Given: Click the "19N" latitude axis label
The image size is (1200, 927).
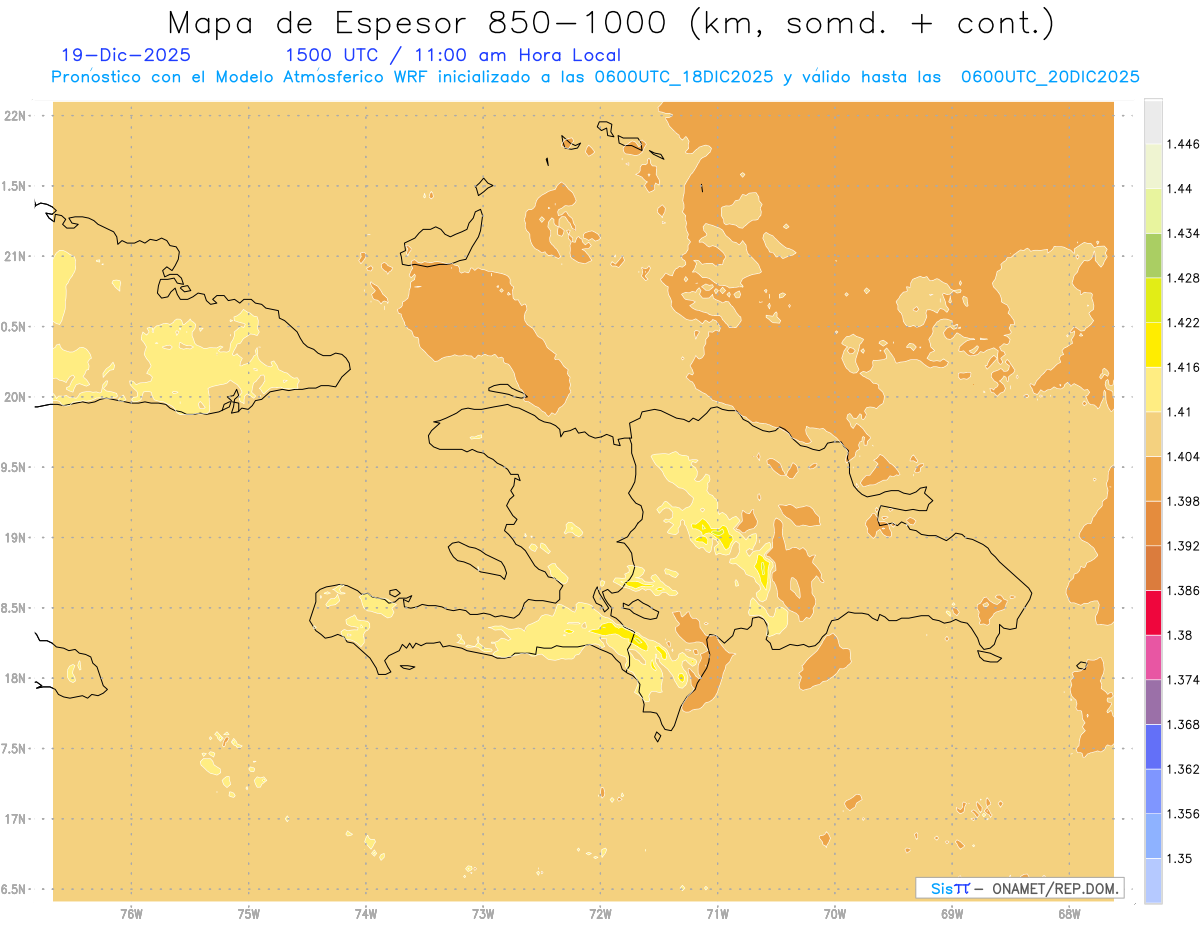Looking at the screenshot, I should click(17, 538).
